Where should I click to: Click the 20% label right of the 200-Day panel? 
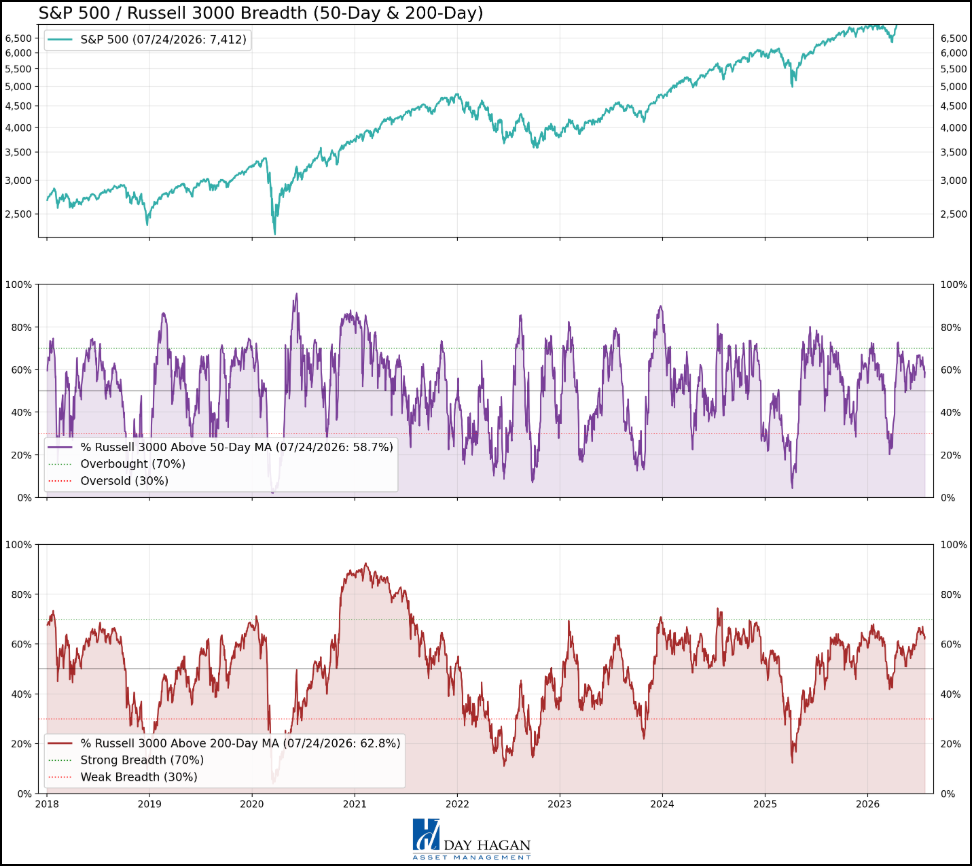pyautogui.click(x=951, y=744)
